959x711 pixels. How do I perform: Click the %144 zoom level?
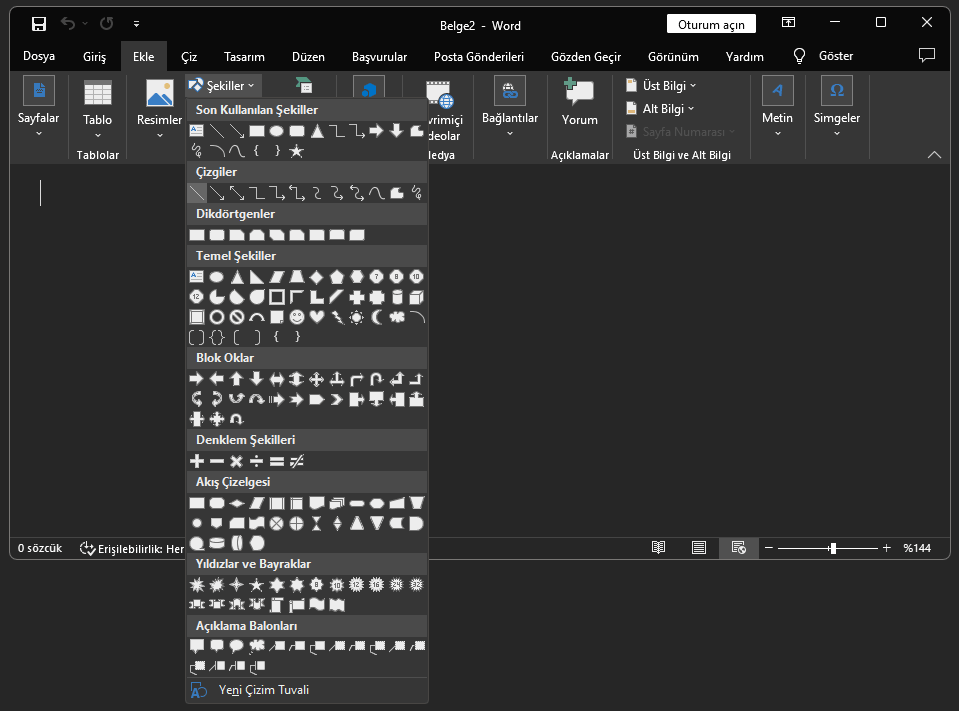(917, 548)
